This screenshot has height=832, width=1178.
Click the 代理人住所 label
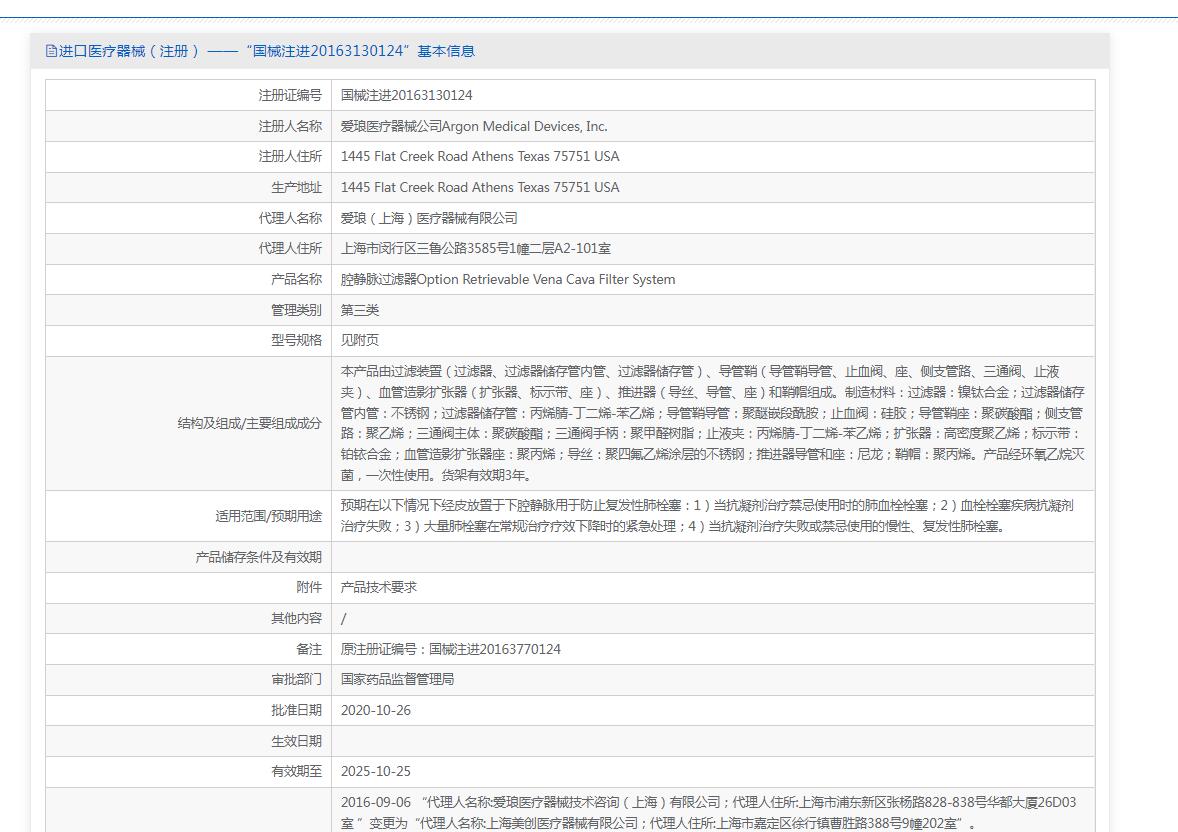[x=290, y=248]
